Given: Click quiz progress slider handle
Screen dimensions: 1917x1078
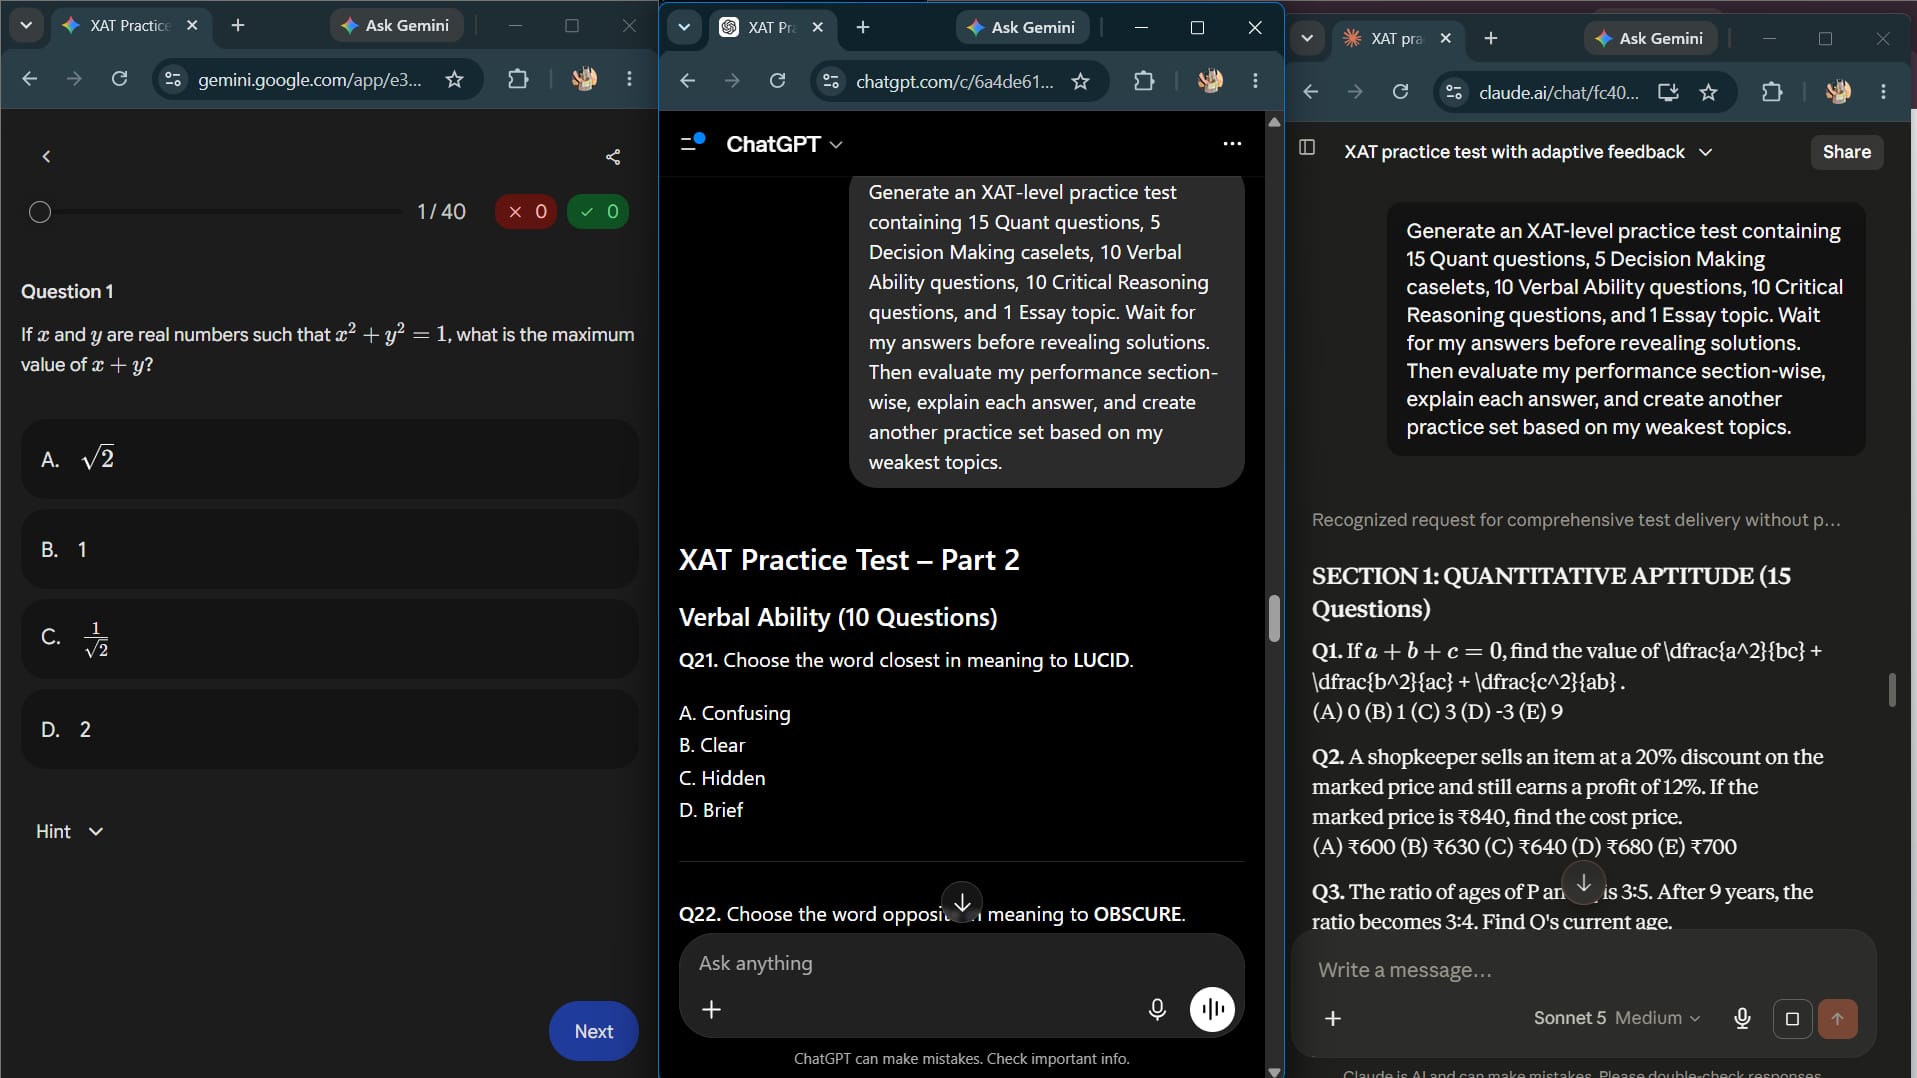Looking at the screenshot, I should (40, 212).
